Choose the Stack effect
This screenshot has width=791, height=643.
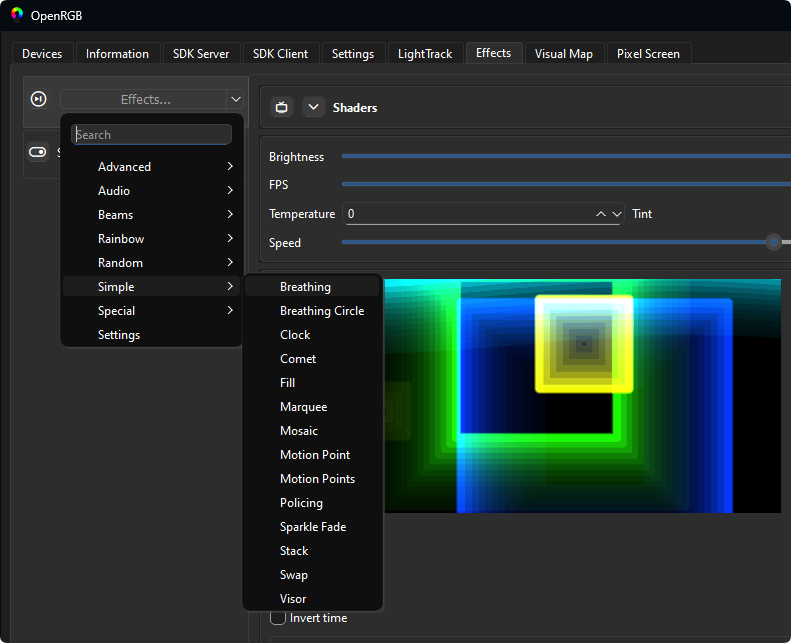(312, 551)
